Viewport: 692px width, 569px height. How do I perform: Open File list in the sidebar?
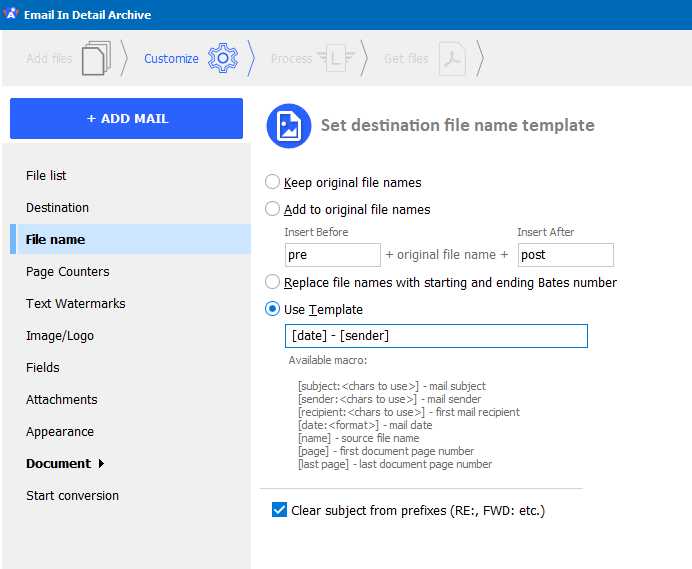46,176
